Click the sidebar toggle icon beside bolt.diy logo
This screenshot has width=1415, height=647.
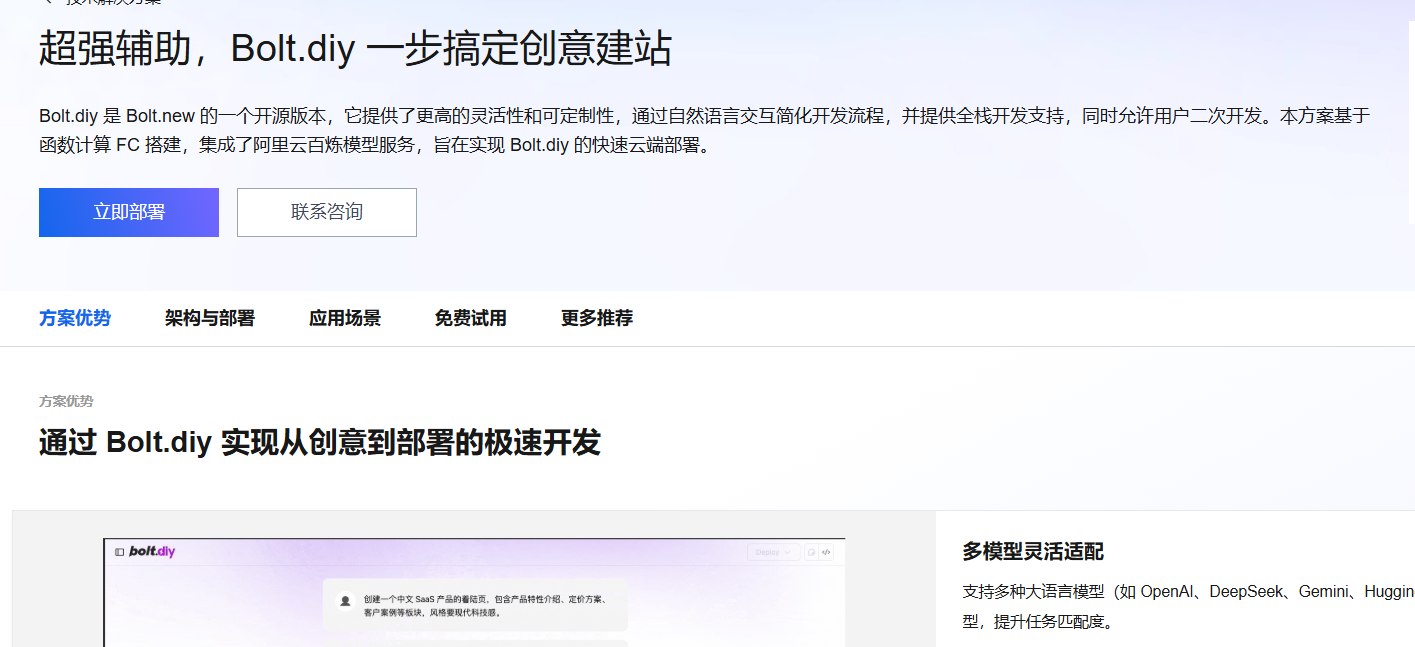tap(119, 552)
